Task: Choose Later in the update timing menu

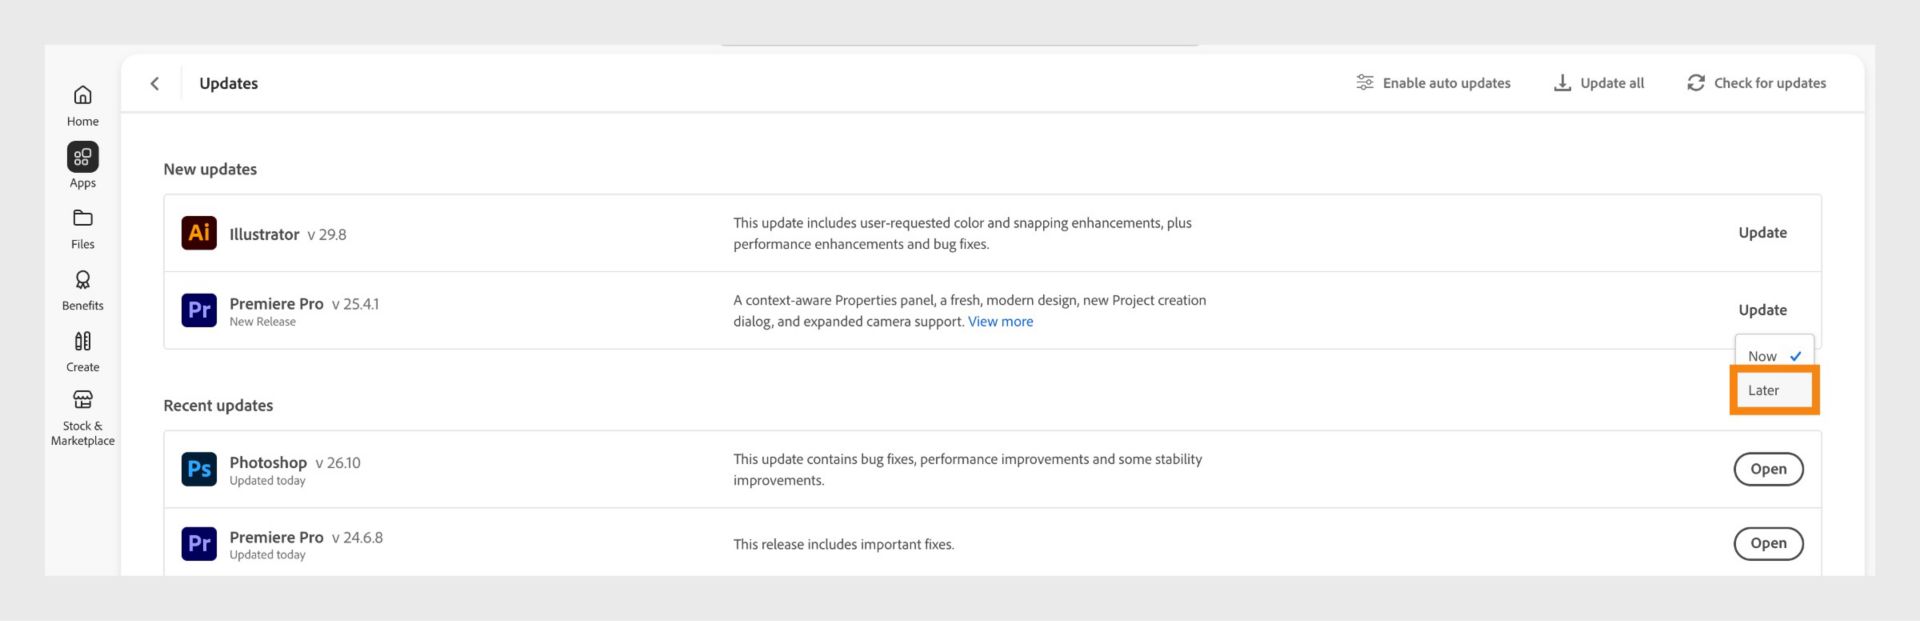Action: click(x=1765, y=390)
